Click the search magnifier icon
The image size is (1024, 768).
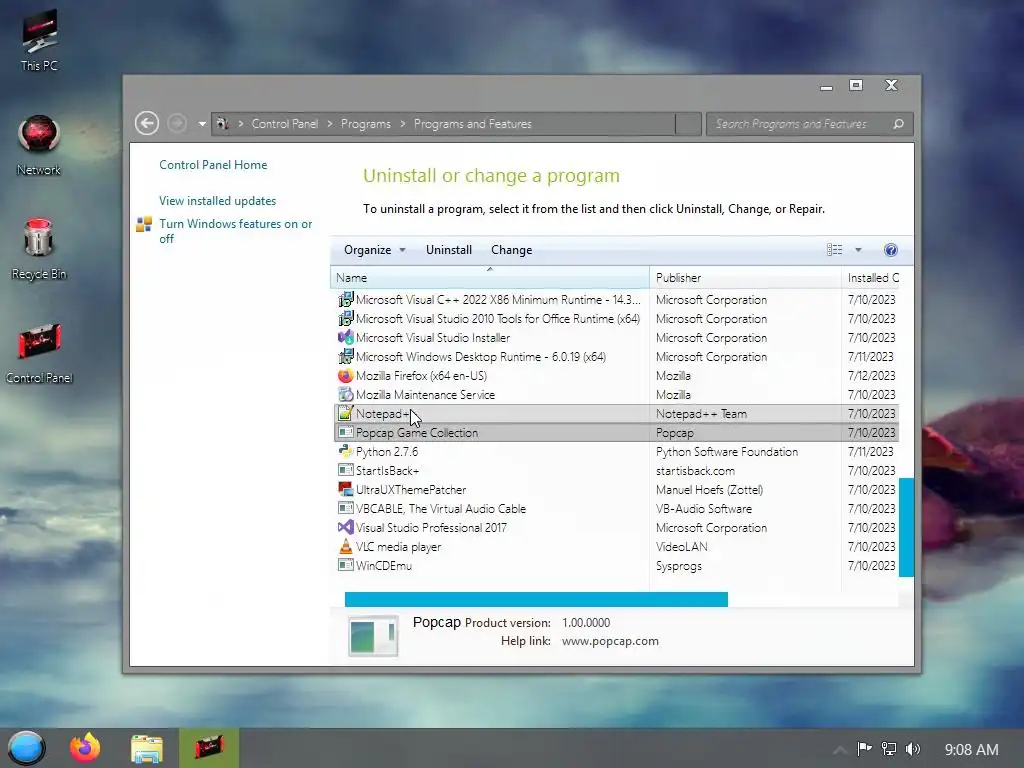click(899, 123)
